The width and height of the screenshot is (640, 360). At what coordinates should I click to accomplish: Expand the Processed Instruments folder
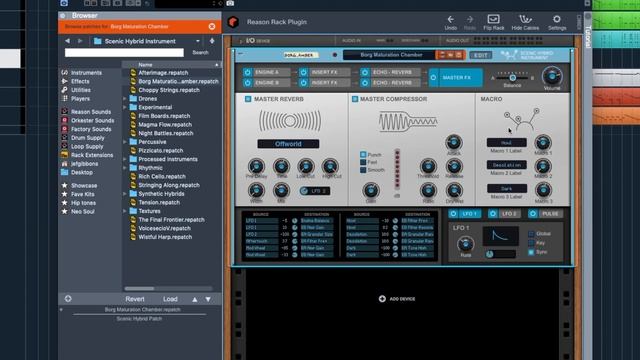(124, 159)
